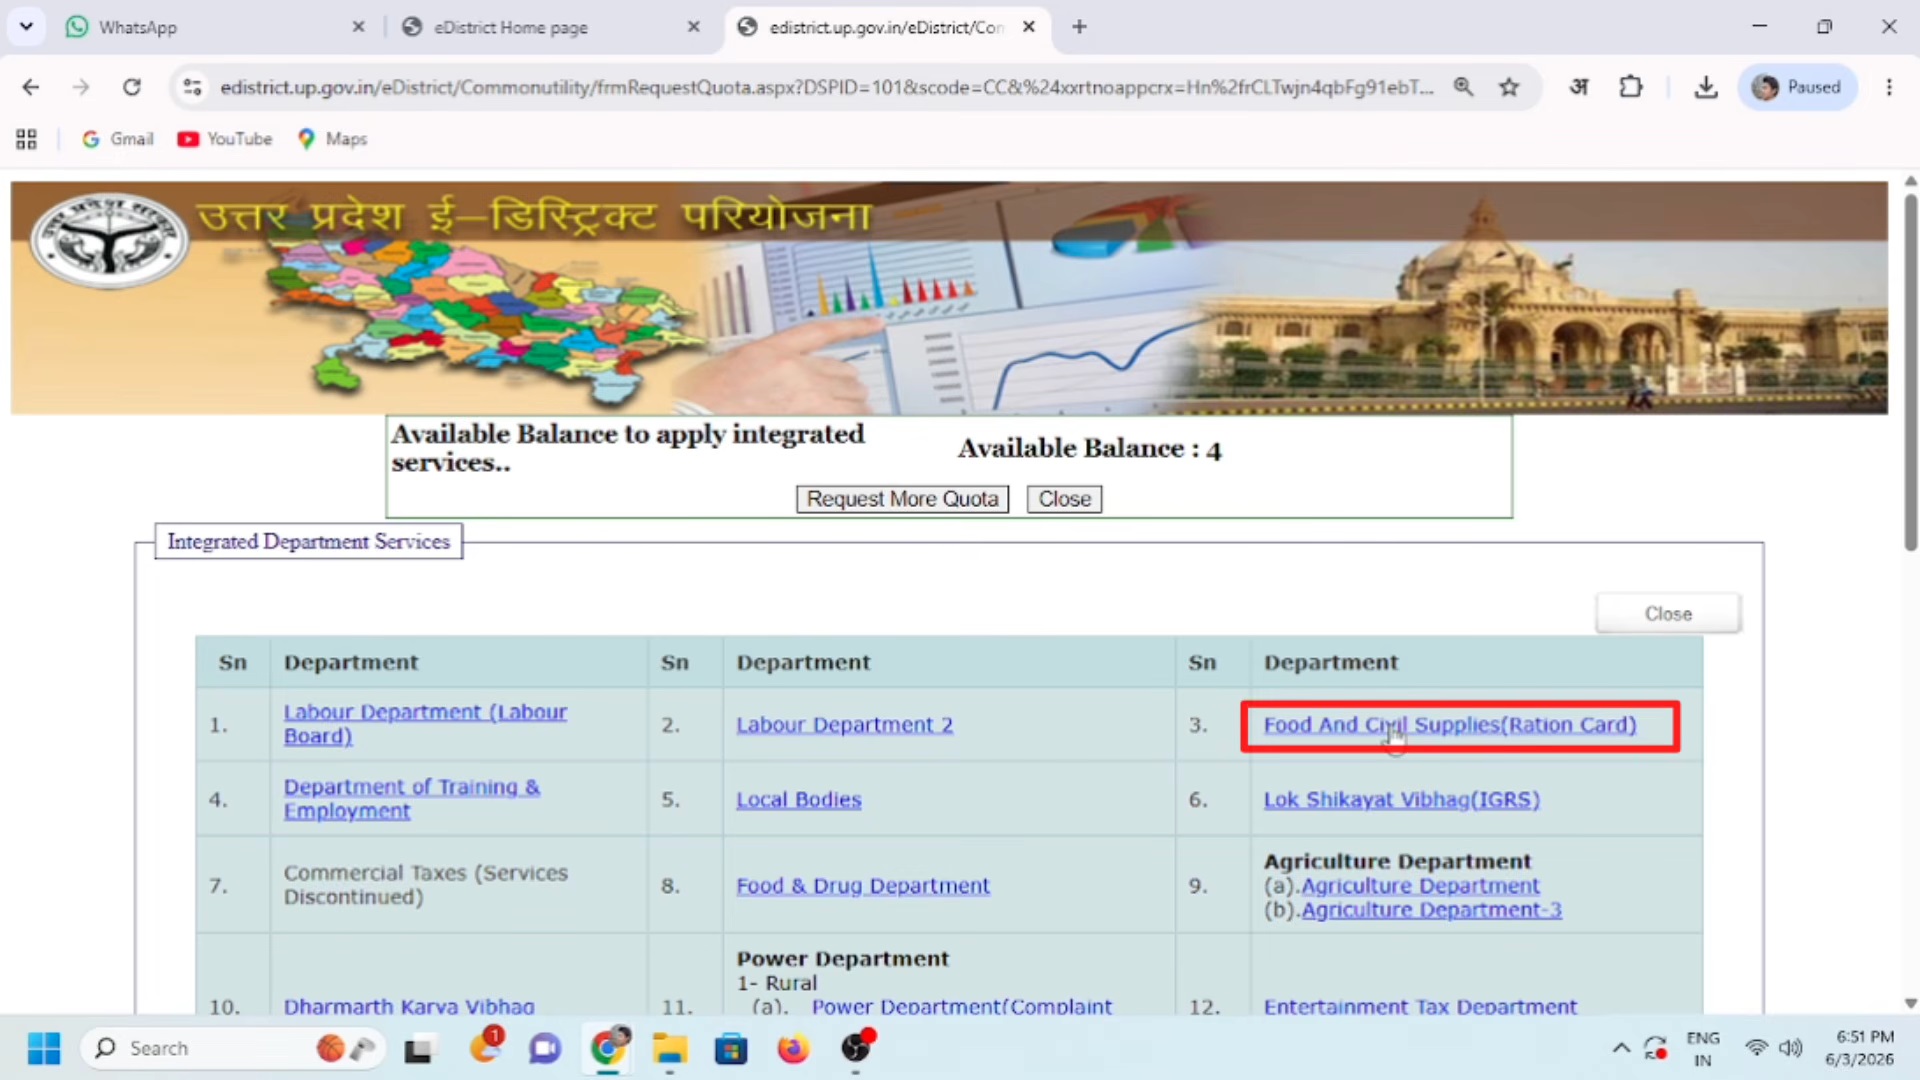Open Lok Shikayat Vibhag(IGRS) link
1920x1080 pixels.
pos(1402,800)
